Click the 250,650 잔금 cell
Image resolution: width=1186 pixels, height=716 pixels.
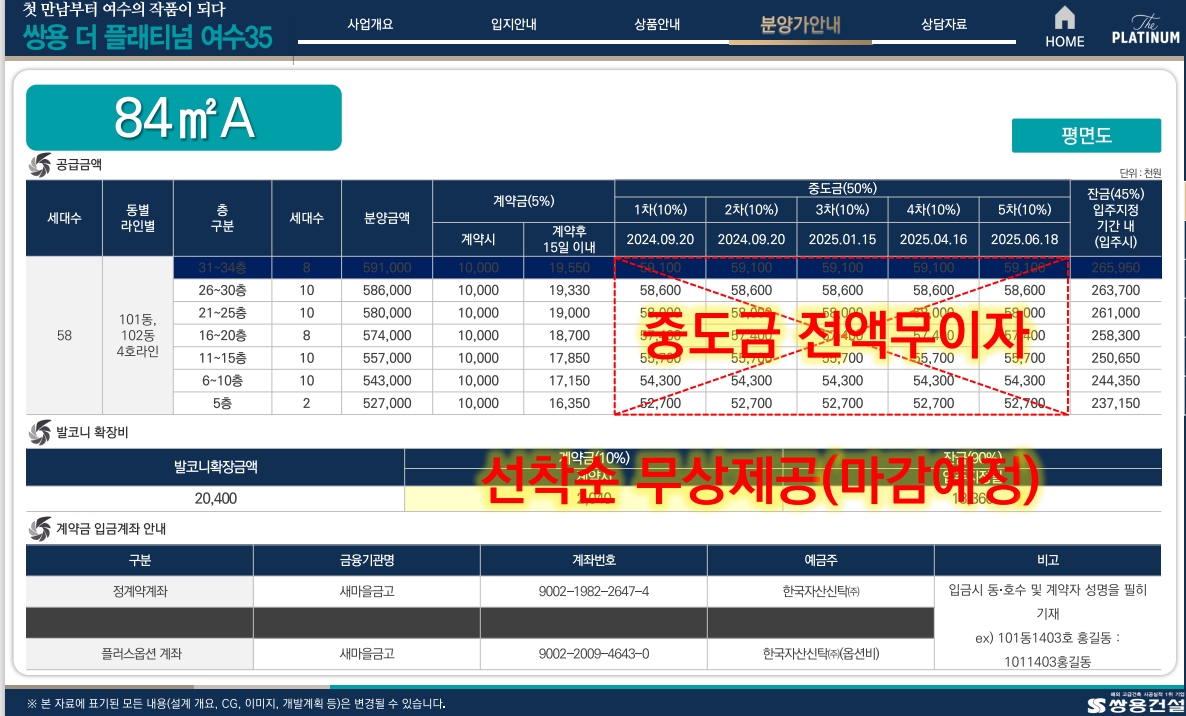point(1116,358)
